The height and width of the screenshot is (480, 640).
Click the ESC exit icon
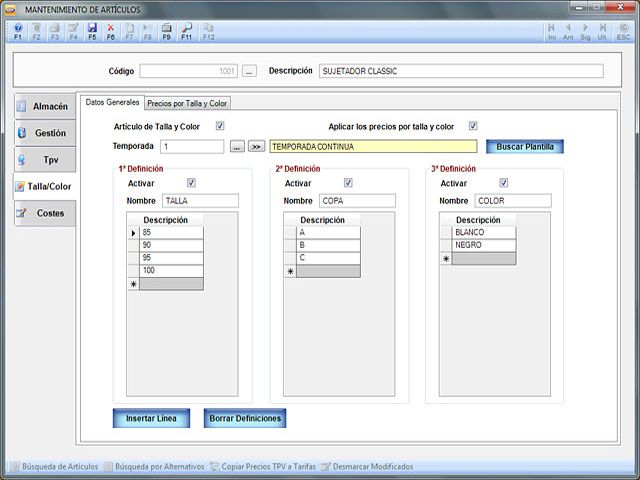click(x=623, y=31)
